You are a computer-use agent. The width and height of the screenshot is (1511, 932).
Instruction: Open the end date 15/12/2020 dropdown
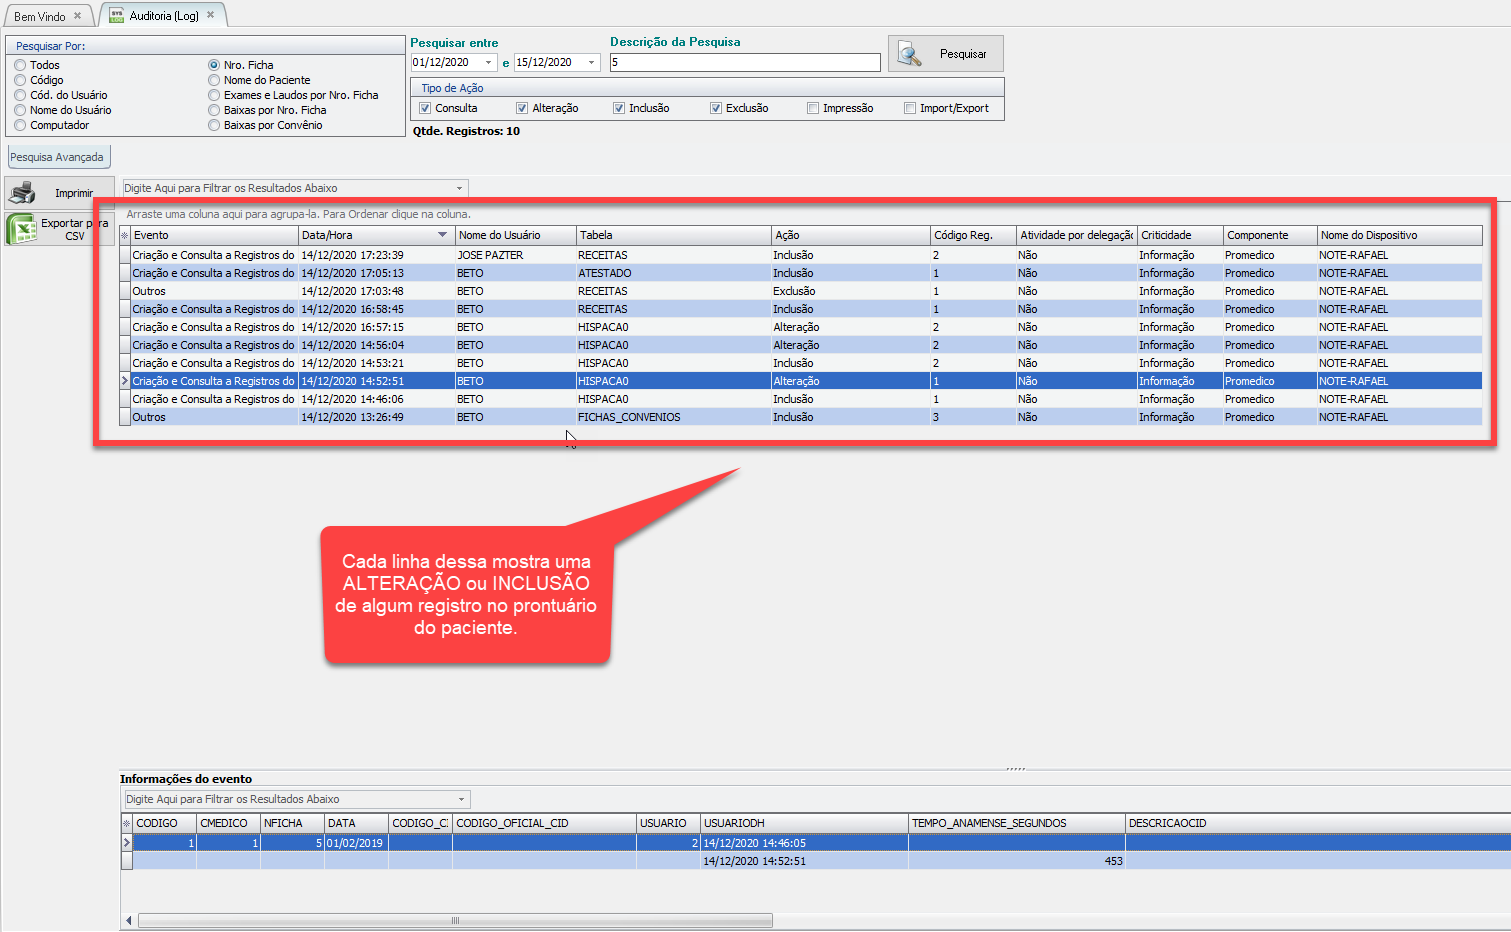tap(591, 62)
